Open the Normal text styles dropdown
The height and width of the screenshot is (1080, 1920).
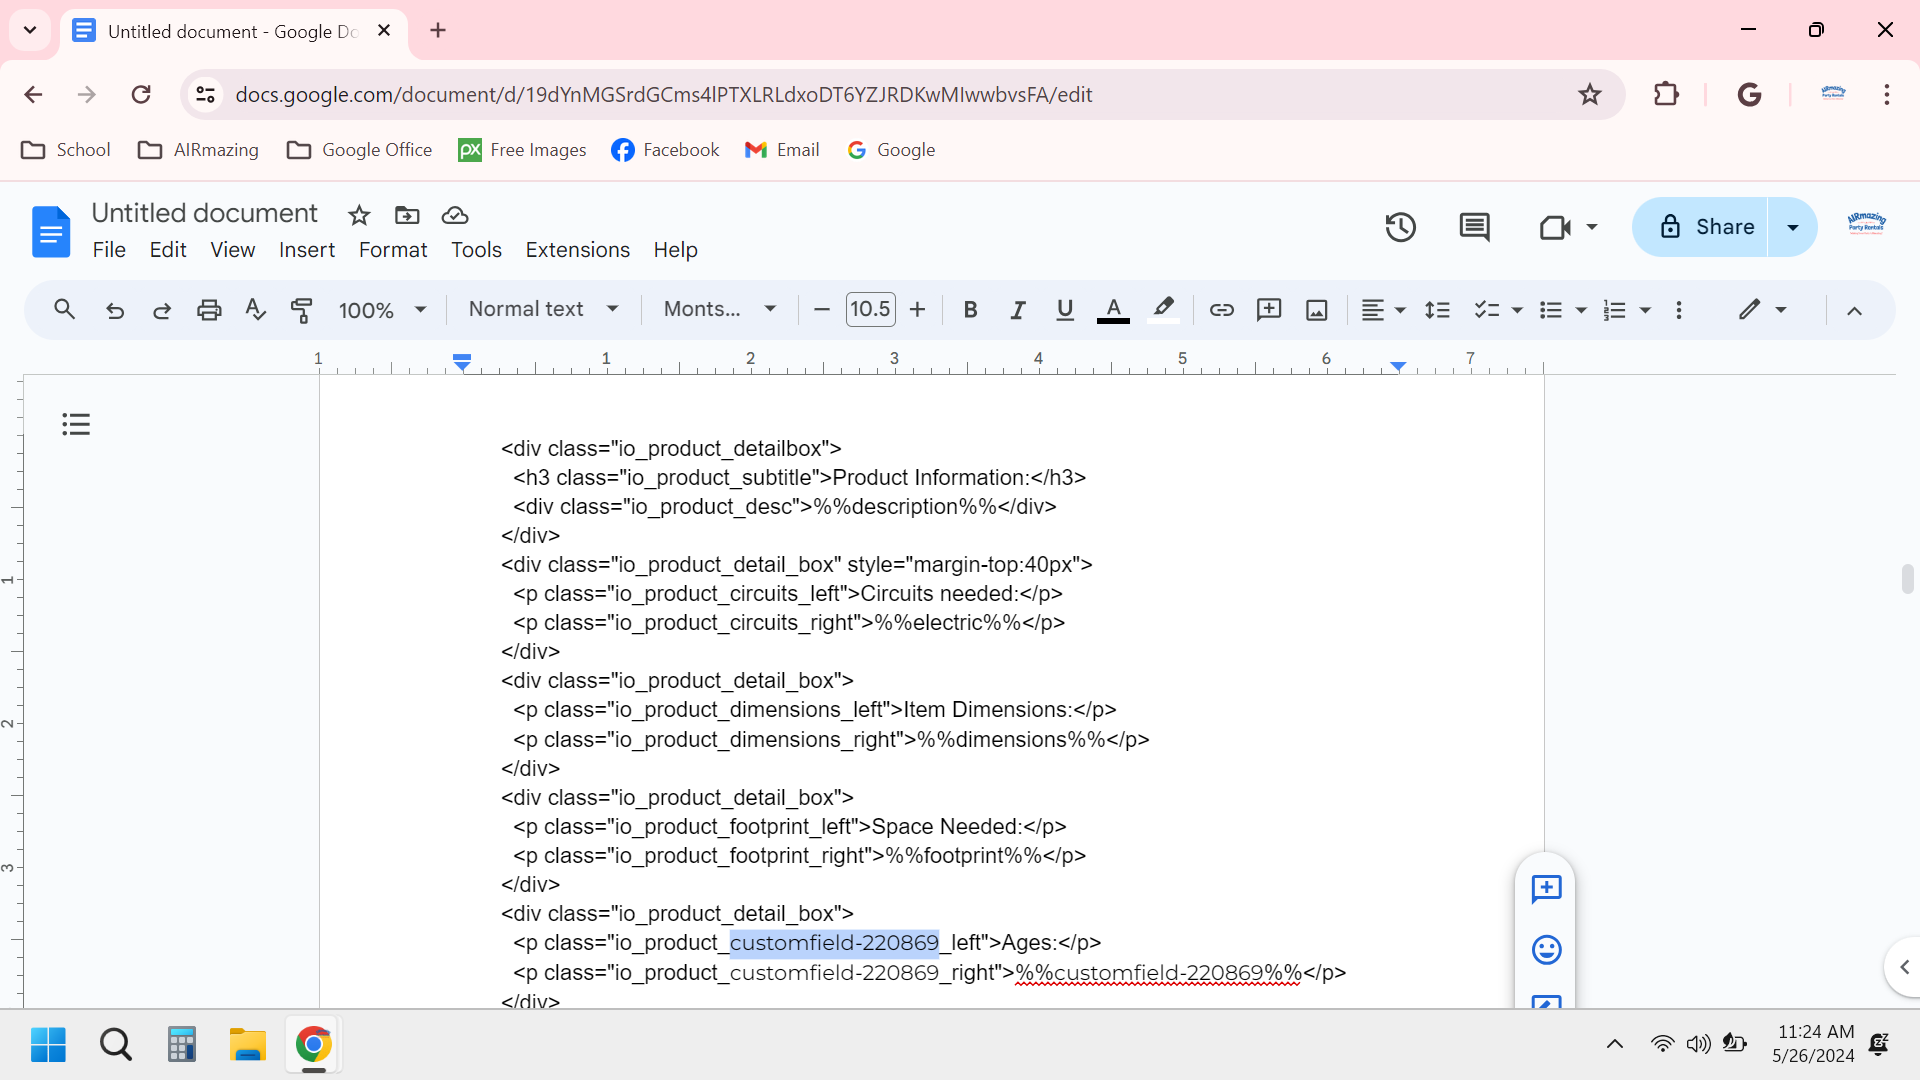pos(544,310)
